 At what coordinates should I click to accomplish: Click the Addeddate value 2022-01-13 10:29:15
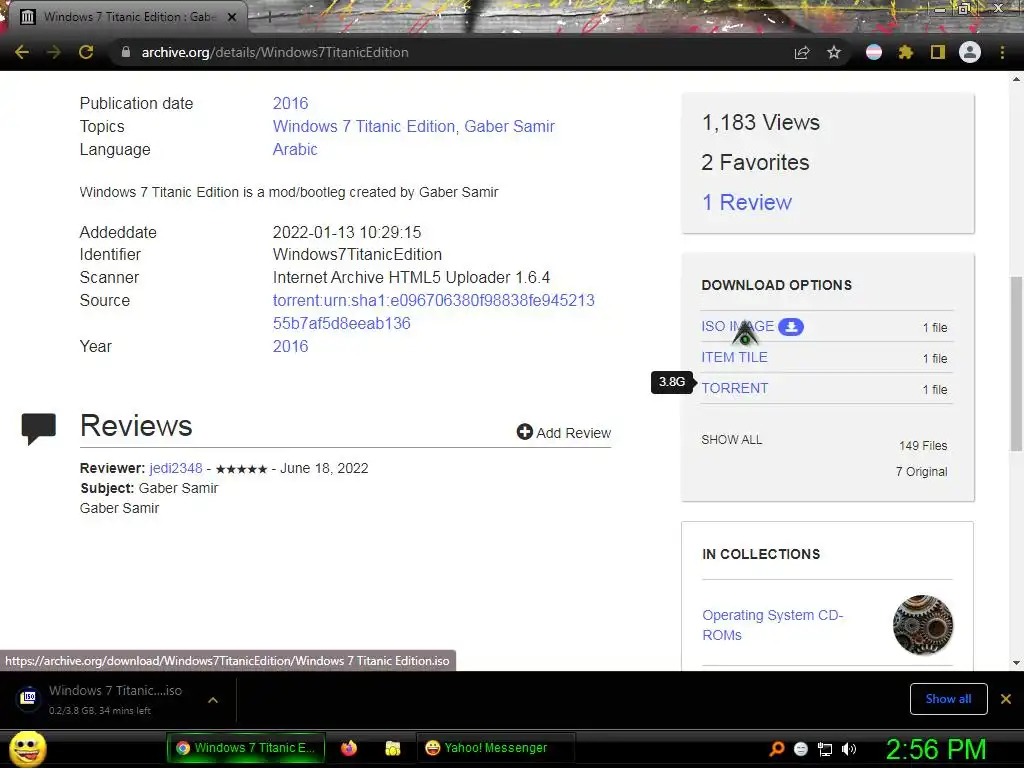coord(347,232)
